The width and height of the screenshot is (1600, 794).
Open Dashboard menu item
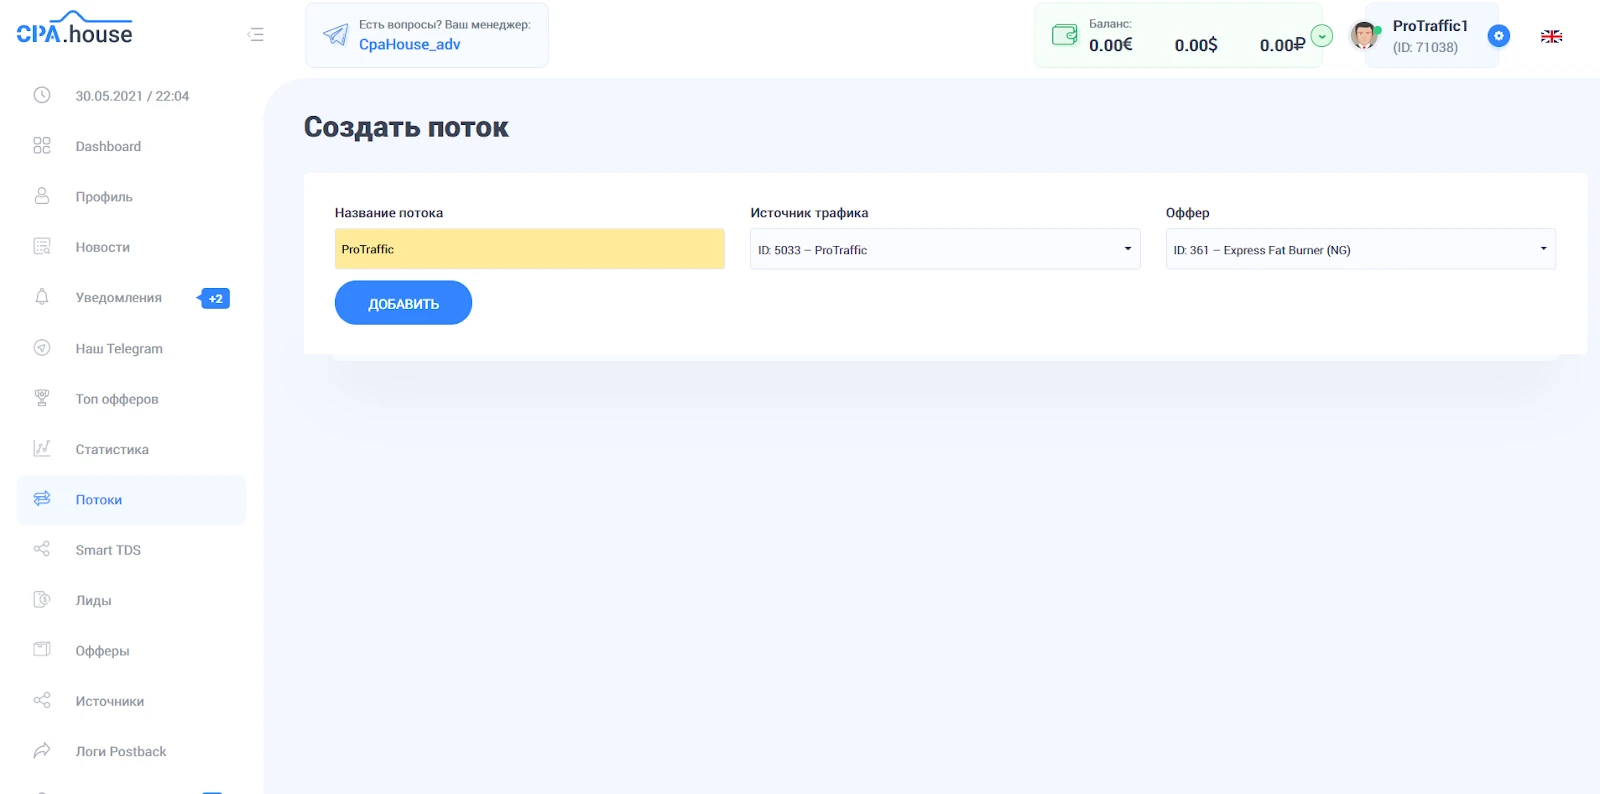(x=108, y=146)
